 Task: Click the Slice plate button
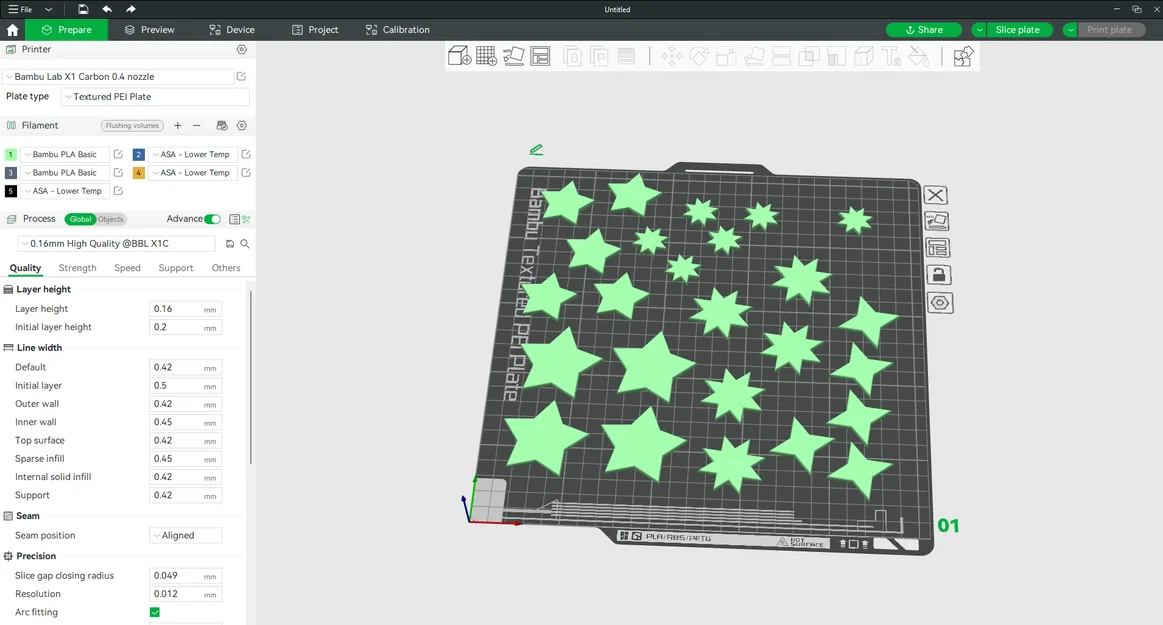[x=1017, y=30]
